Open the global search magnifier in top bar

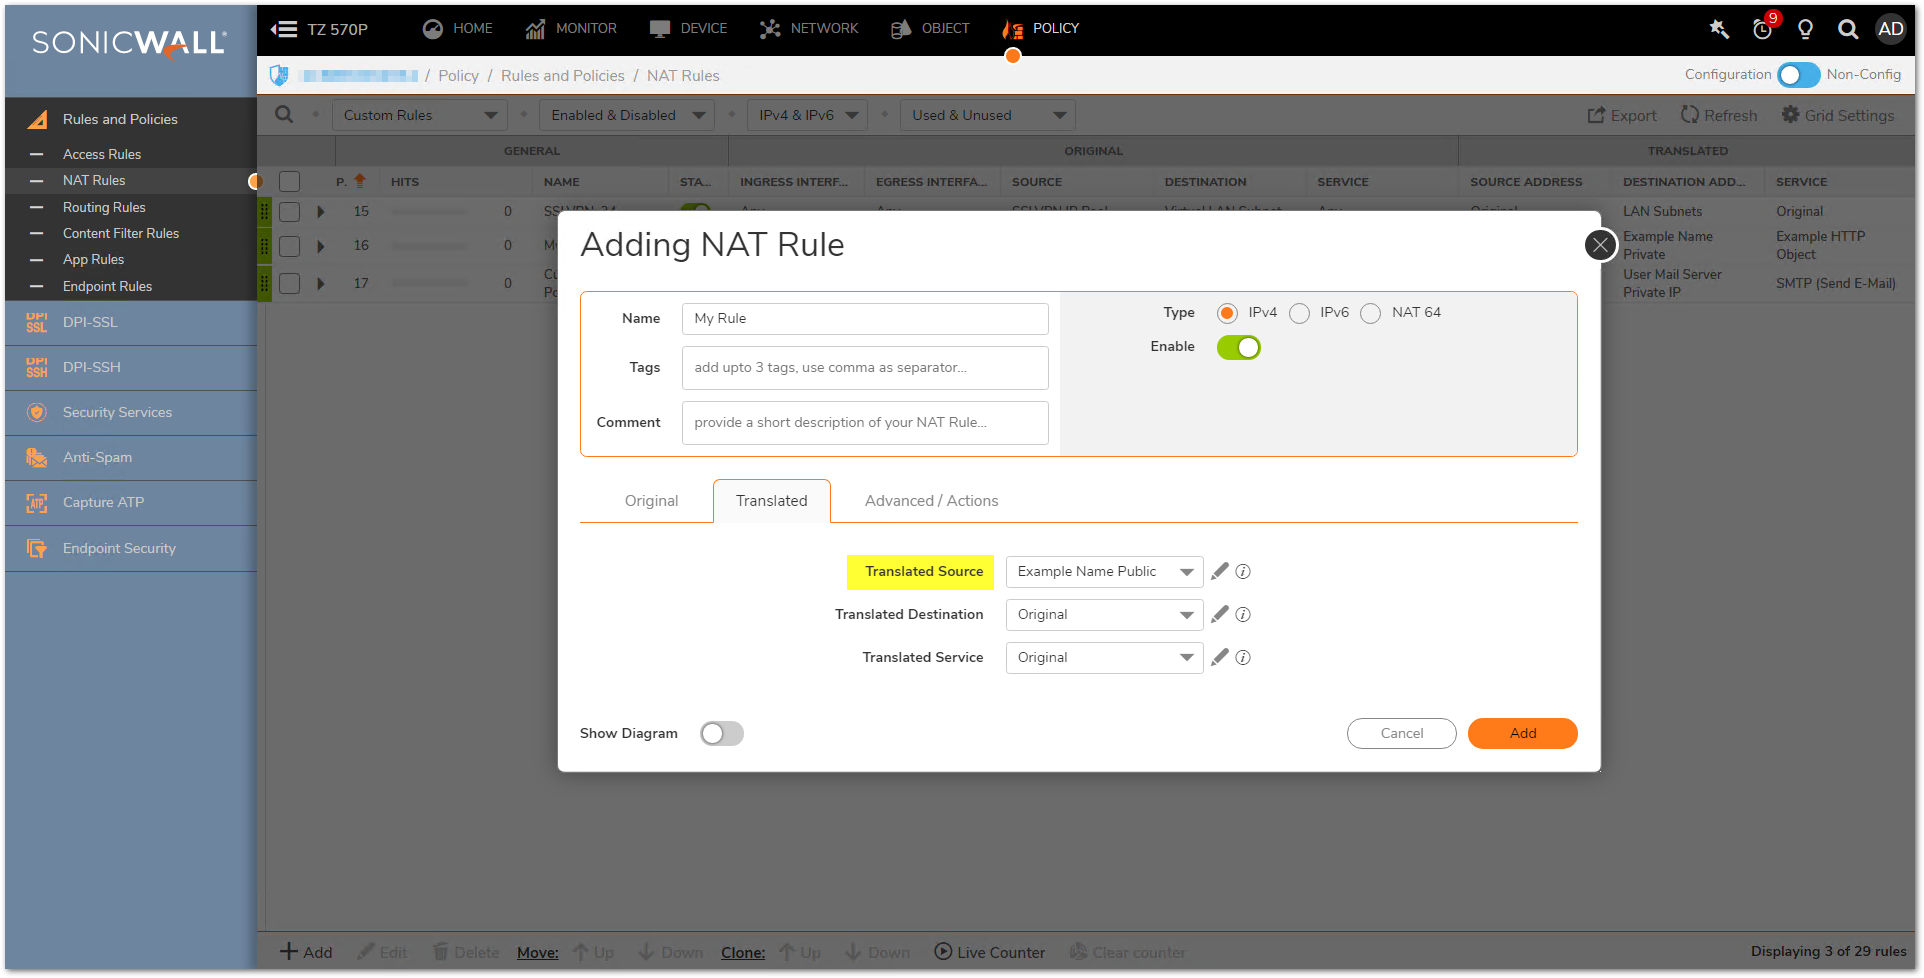tap(1848, 29)
